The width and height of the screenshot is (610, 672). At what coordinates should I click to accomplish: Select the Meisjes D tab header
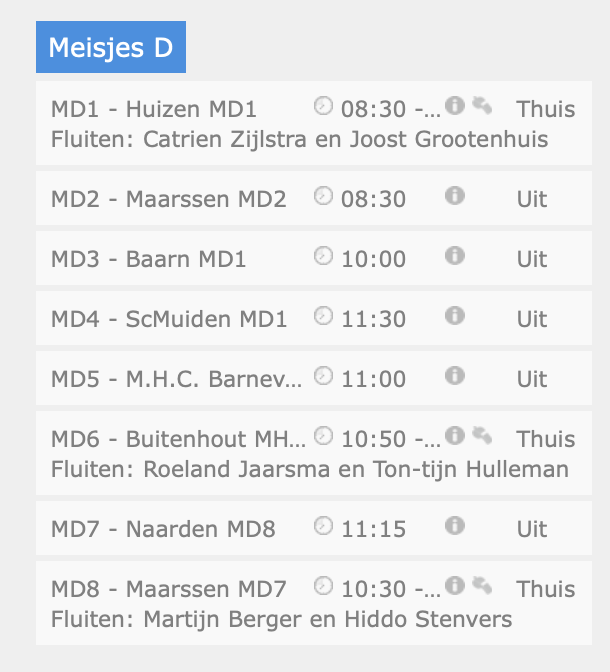pyautogui.click(x=111, y=47)
